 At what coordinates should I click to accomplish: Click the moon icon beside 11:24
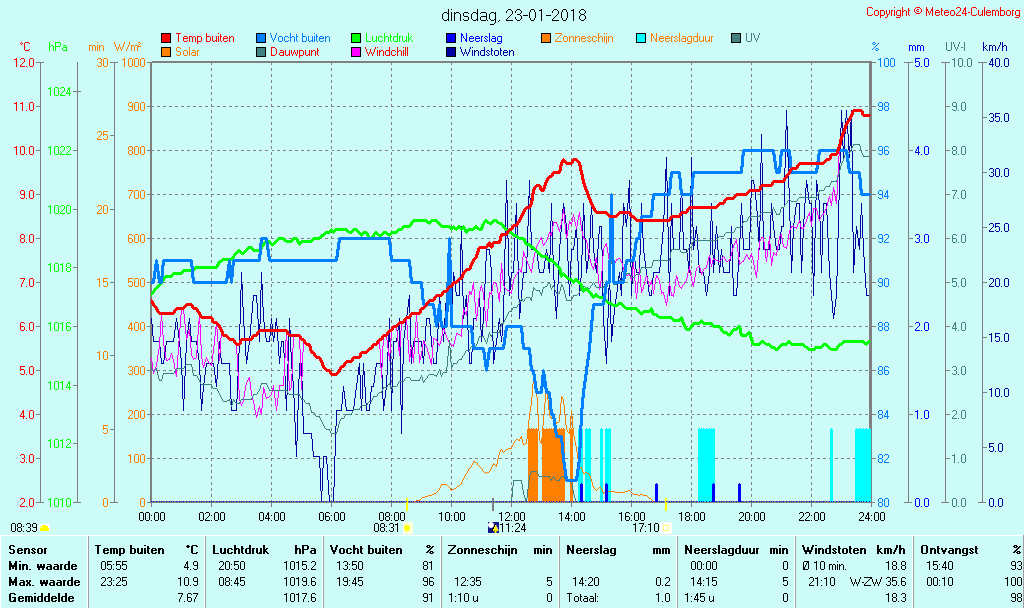pos(492,528)
